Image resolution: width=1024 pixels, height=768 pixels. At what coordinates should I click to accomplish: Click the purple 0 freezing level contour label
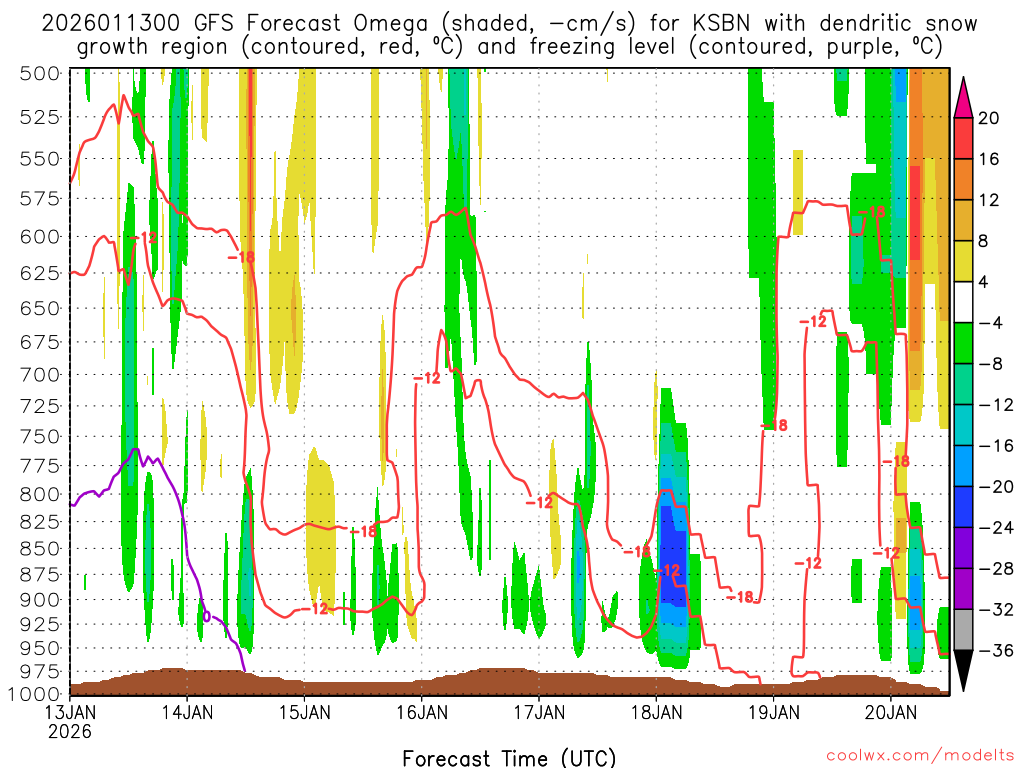coord(207,616)
